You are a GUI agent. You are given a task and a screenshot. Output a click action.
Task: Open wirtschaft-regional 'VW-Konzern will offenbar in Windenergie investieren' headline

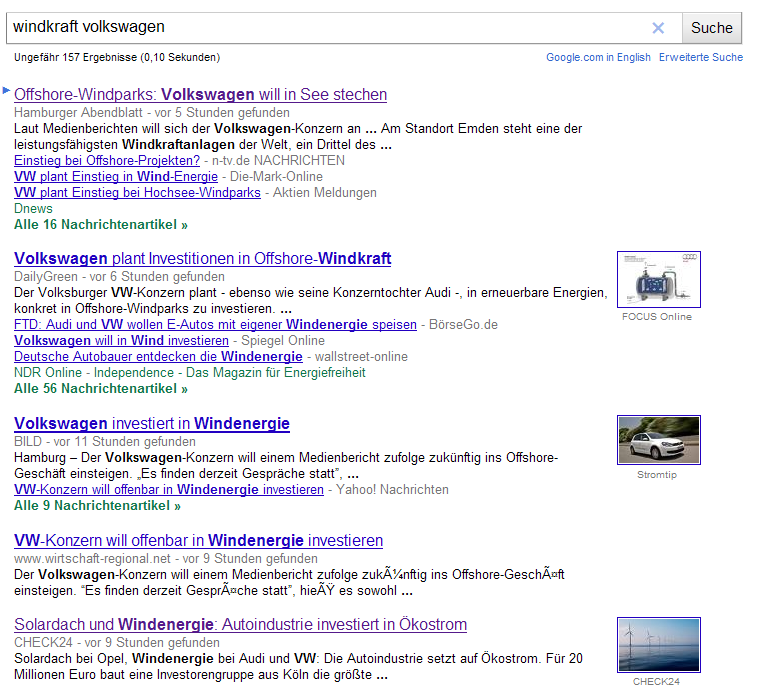198,541
